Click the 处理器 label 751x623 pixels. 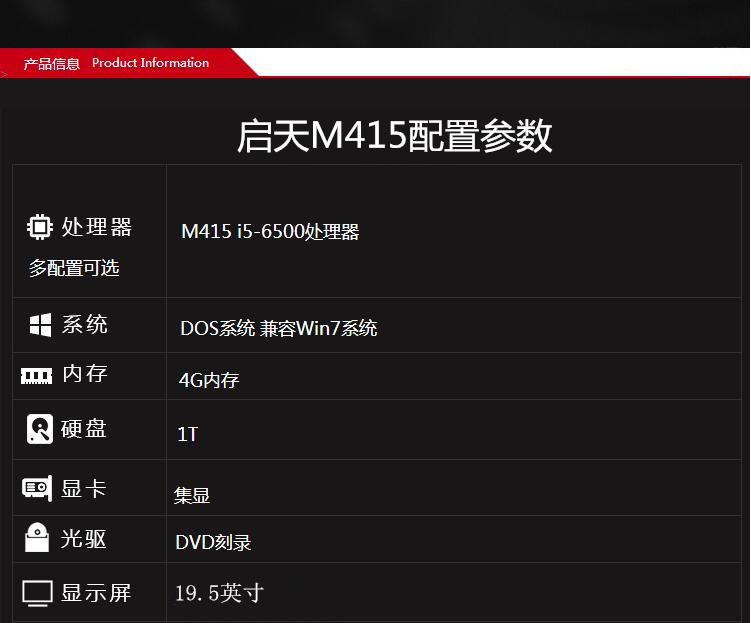[x=97, y=227]
